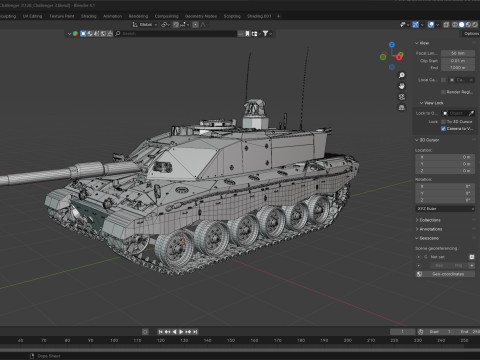Open the Compositing workspace tab
Image resolution: width=480 pixels, height=360 pixels.
click(166, 16)
